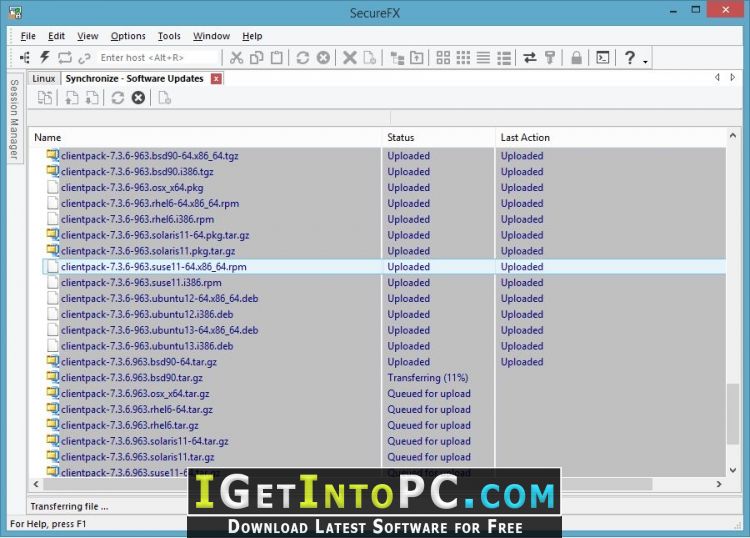Switch to Details view icon
Image resolution: width=750 pixels, height=538 pixels.
coord(504,58)
